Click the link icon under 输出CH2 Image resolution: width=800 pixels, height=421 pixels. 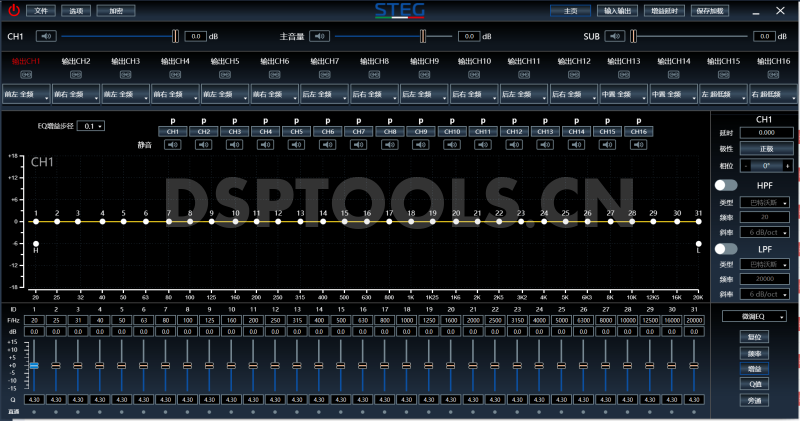coord(77,75)
